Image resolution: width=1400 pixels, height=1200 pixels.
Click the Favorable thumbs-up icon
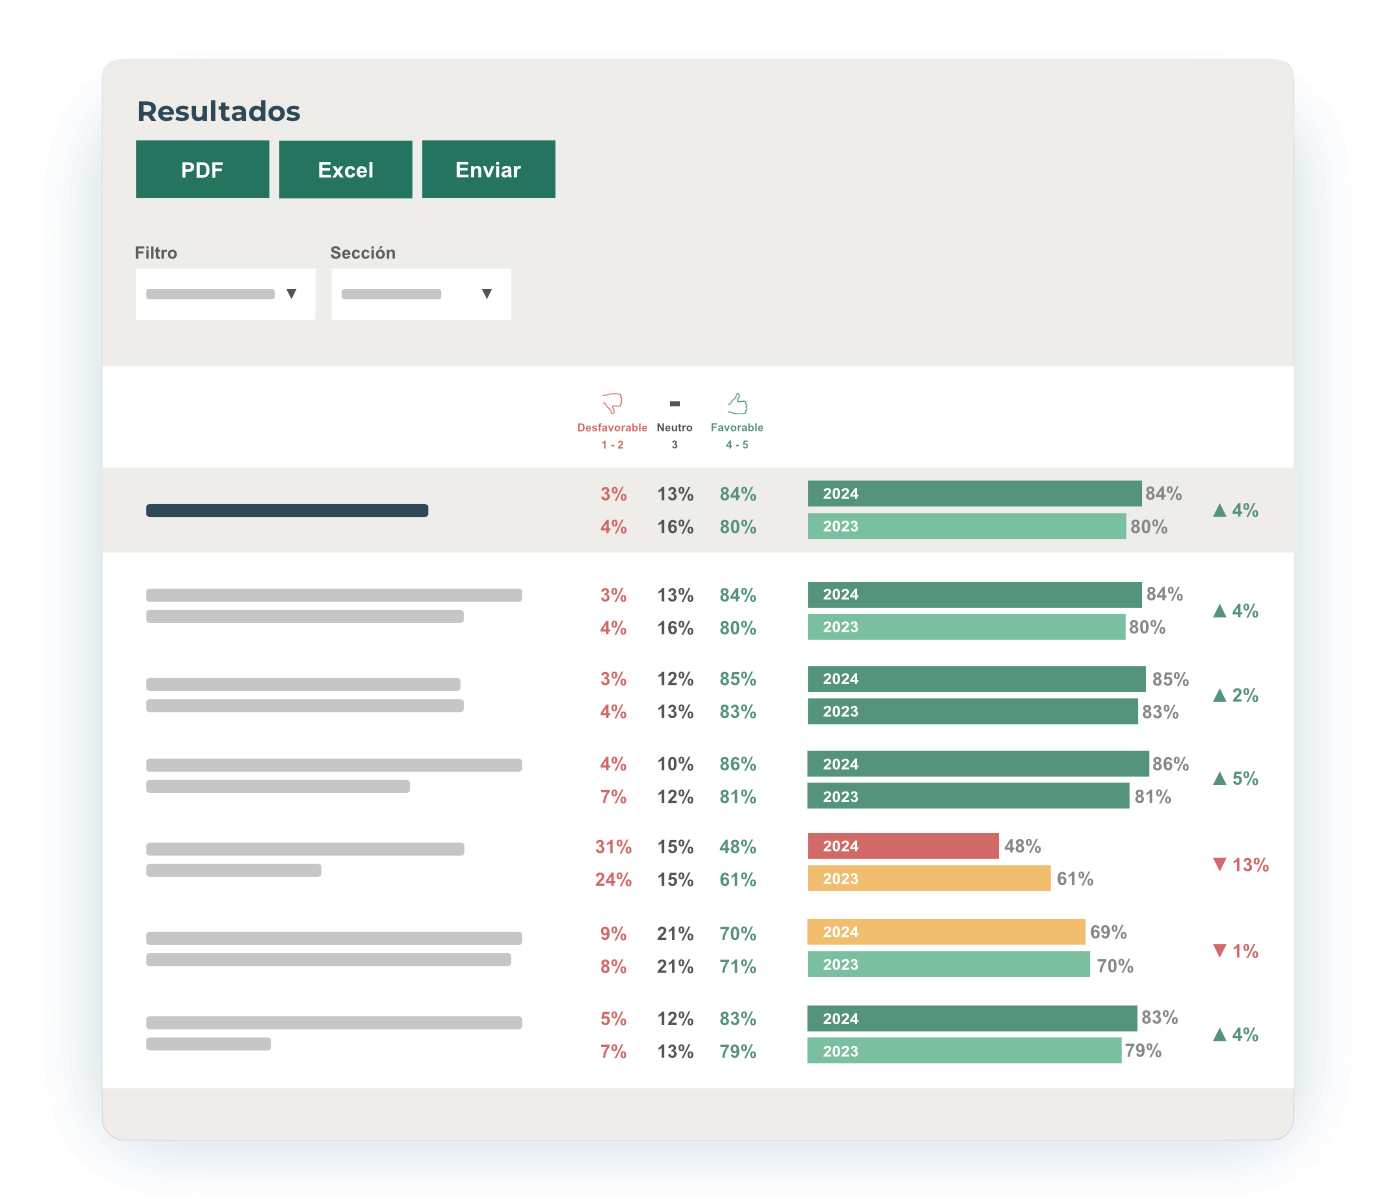tap(737, 403)
